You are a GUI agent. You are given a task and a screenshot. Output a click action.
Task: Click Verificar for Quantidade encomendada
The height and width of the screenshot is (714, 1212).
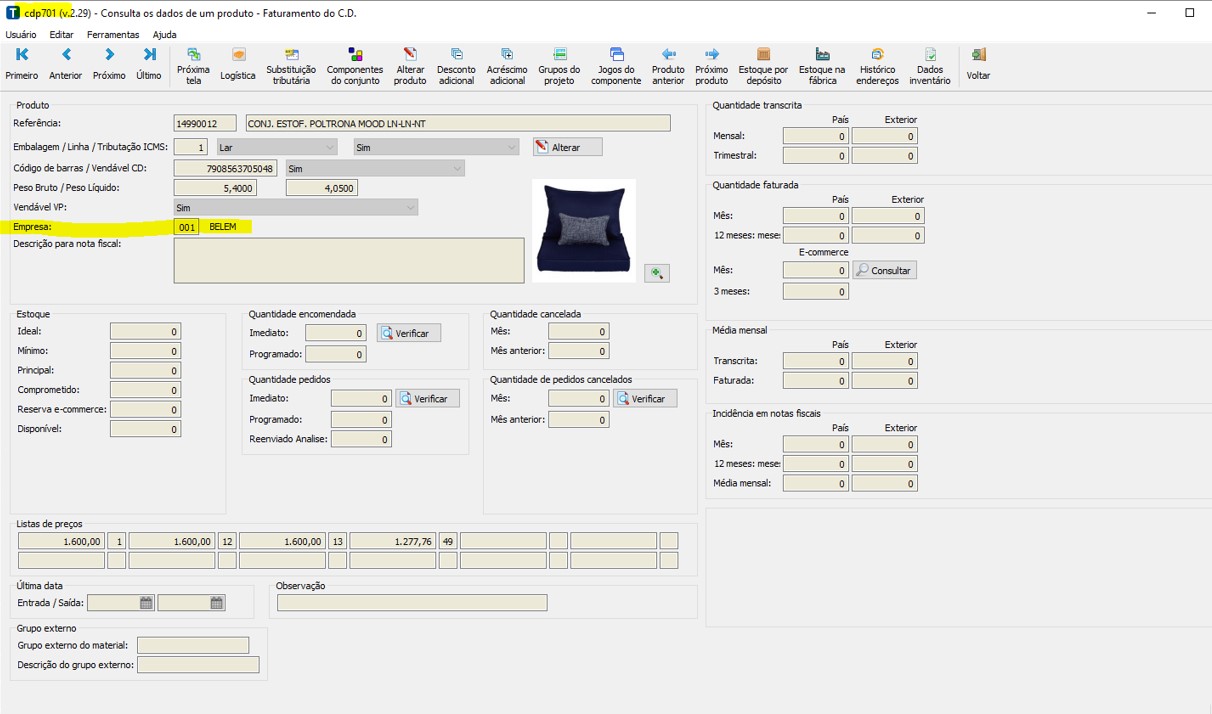[408, 333]
